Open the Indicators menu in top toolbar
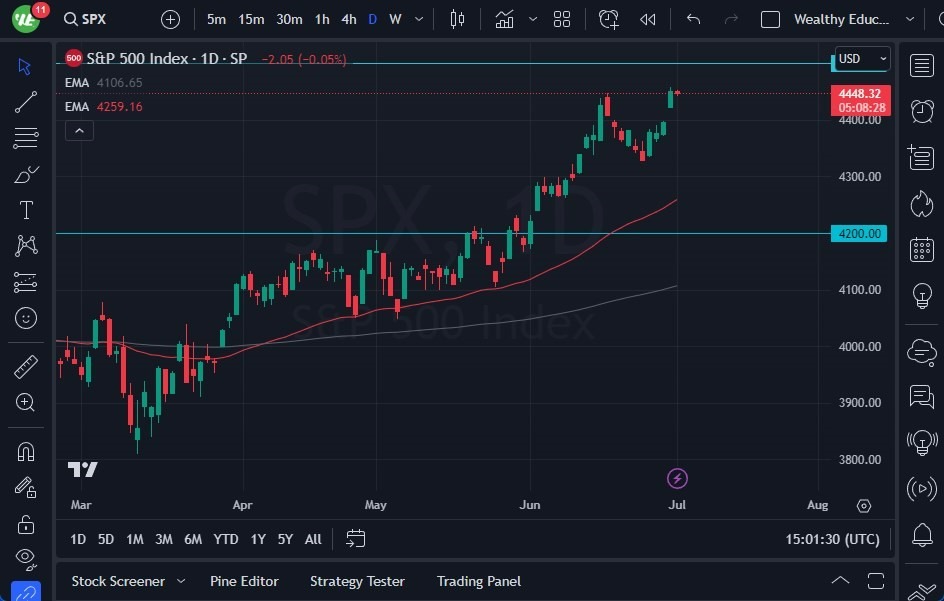Viewport: 944px width, 601px height. (504, 18)
